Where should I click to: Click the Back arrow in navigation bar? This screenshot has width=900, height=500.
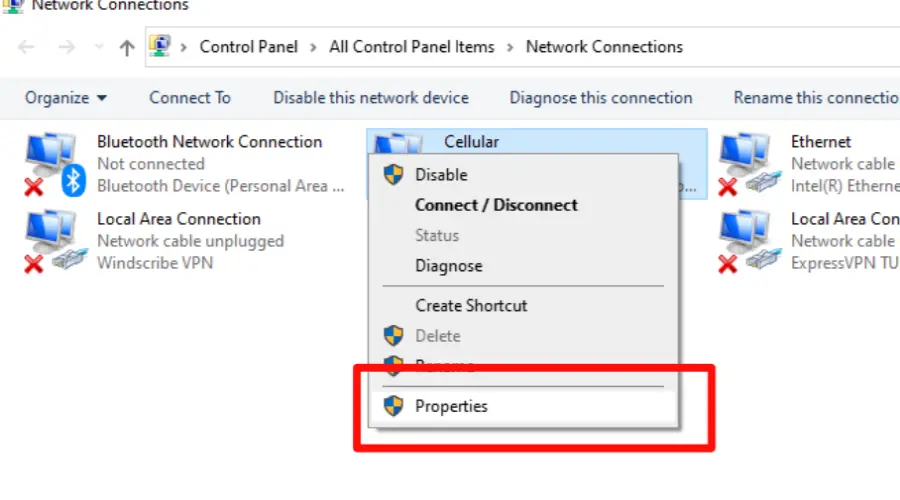(x=26, y=47)
